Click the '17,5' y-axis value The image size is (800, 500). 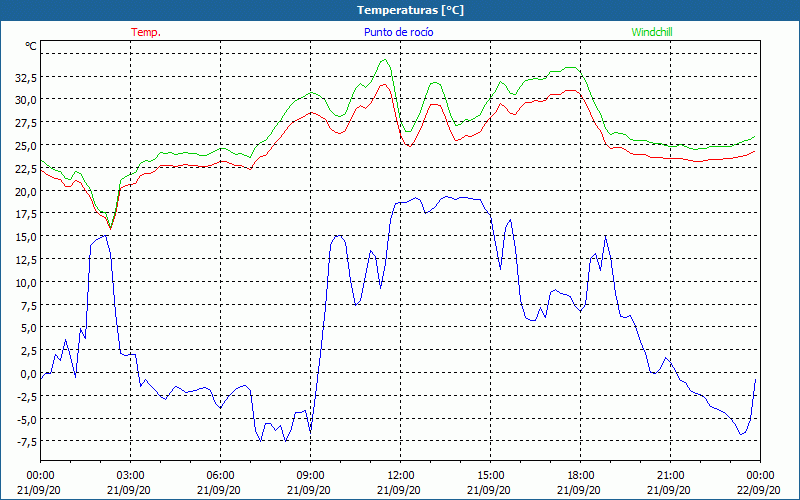[x=26, y=214]
